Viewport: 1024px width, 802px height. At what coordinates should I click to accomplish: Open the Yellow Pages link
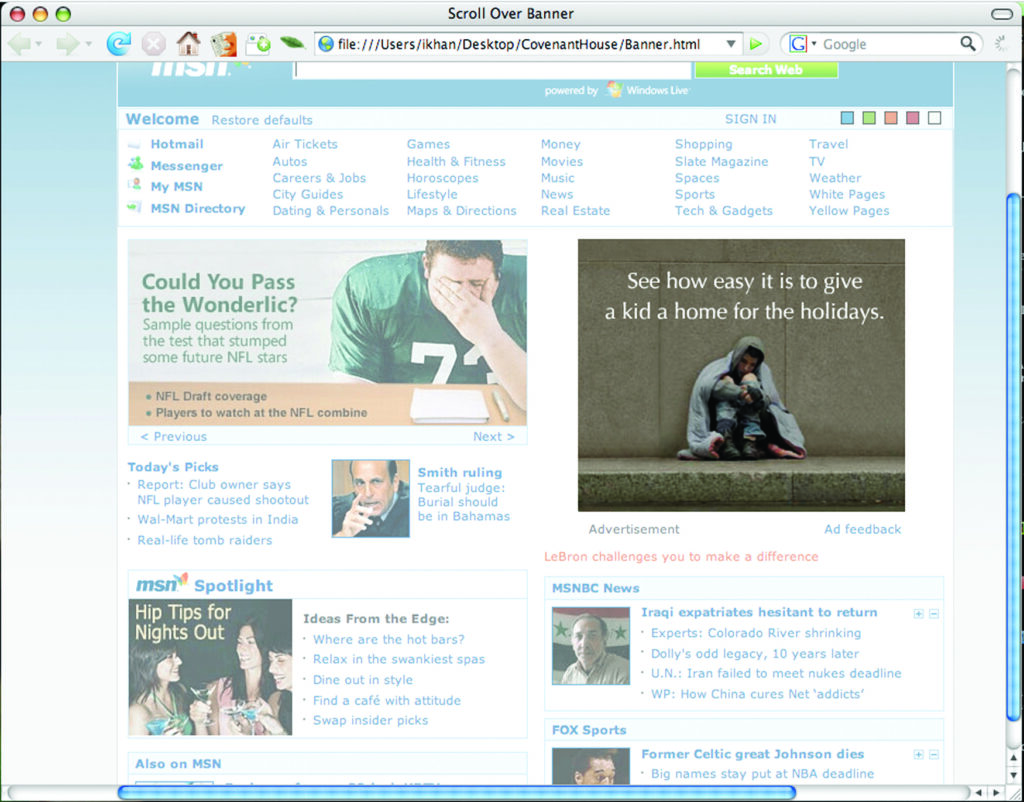[x=849, y=211]
